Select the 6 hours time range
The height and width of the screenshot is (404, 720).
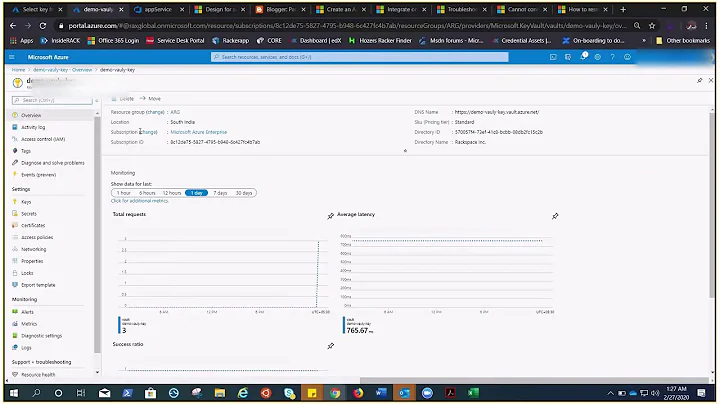[x=147, y=193]
